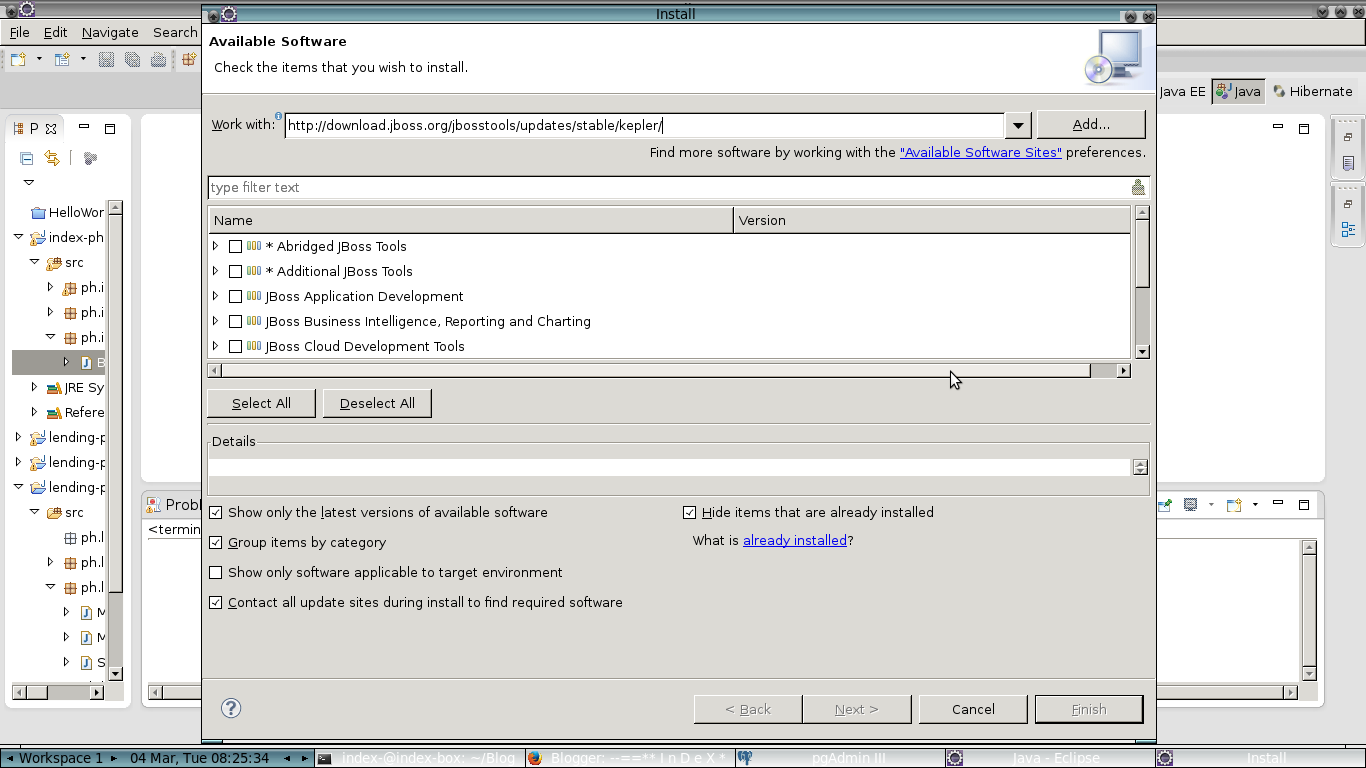Click the Cancel button
The image size is (1366, 768).
tap(973, 709)
